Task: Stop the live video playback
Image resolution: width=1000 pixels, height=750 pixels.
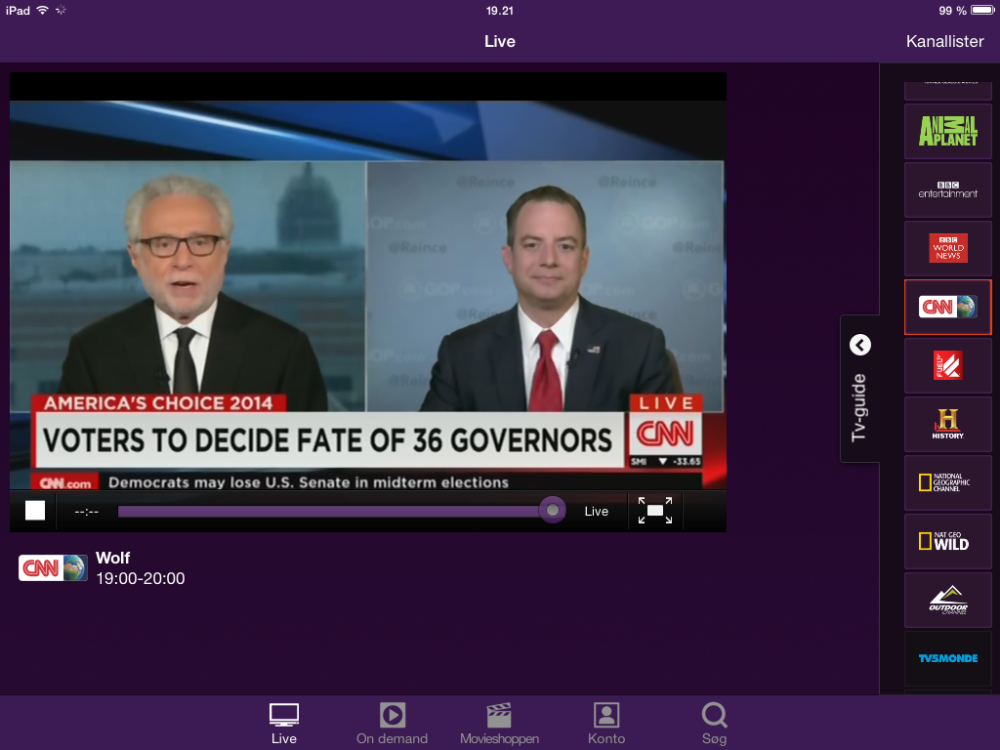Action: tap(35, 510)
